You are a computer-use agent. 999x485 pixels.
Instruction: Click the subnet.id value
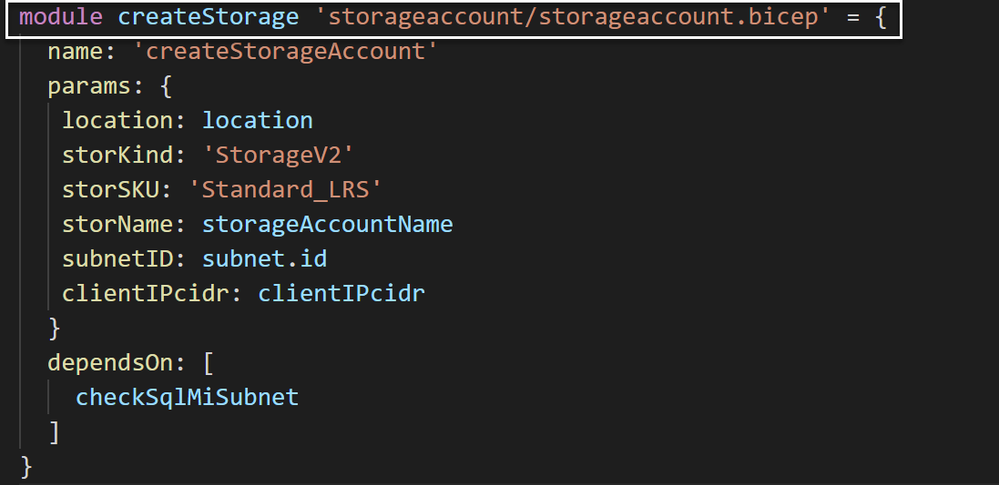(x=264, y=258)
